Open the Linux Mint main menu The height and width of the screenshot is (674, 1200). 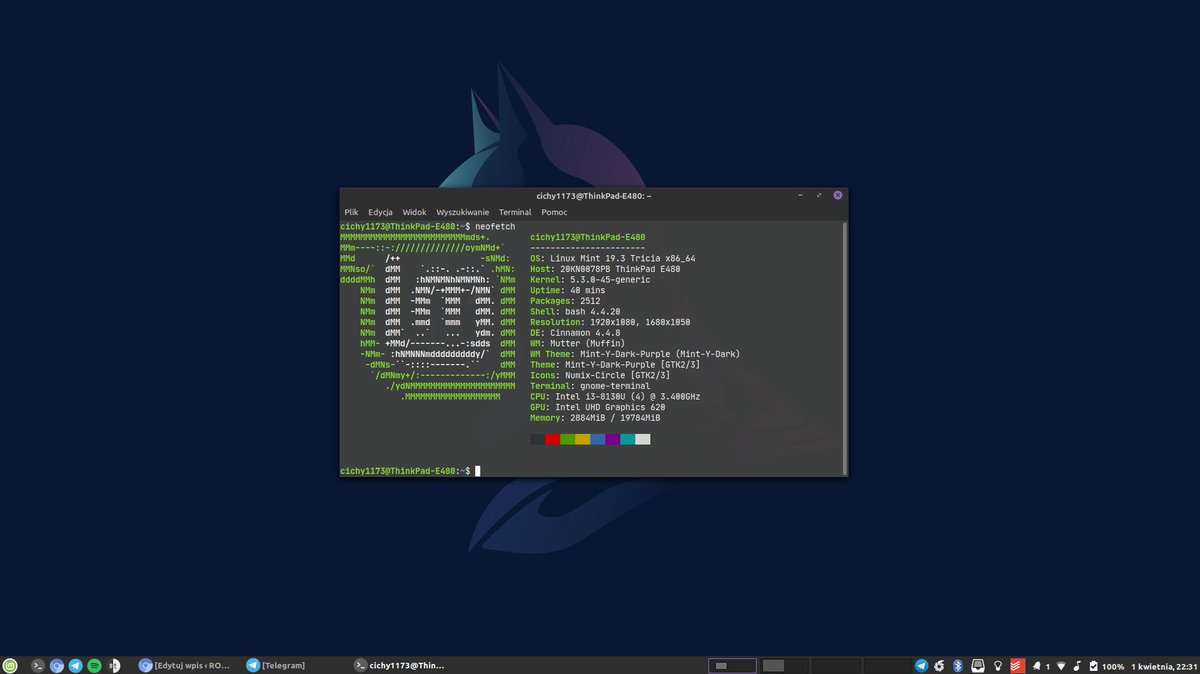pos(11,664)
